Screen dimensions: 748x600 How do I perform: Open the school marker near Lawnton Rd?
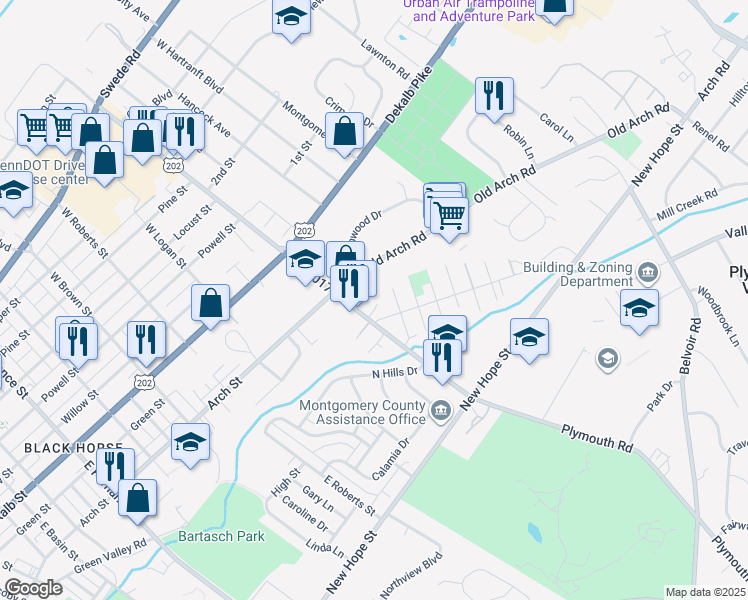click(x=291, y=17)
